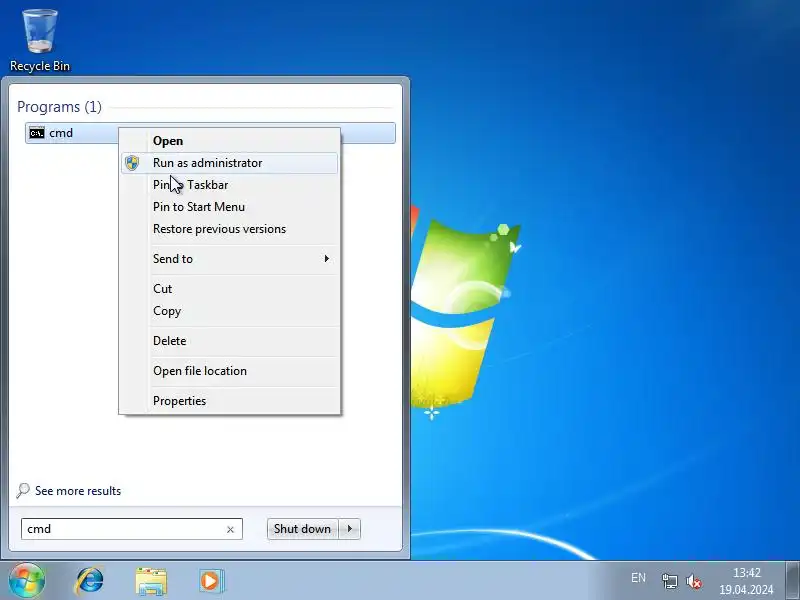Select Restore previous versions

coord(230,229)
